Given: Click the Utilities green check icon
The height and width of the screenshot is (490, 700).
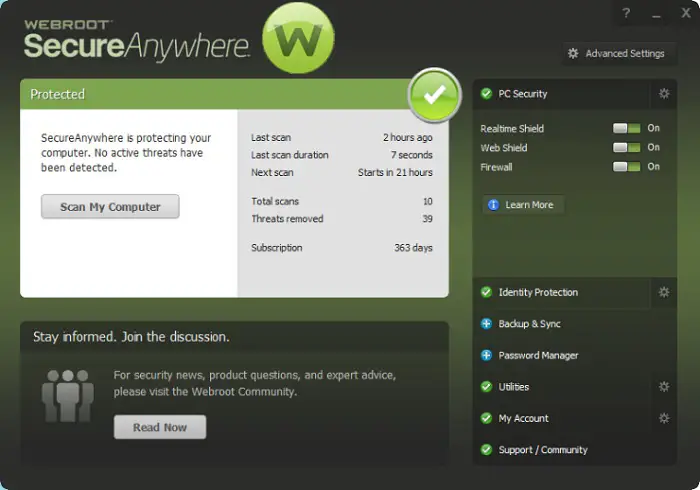Looking at the screenshot, I should pyautogui.click(x=486, y=386).
